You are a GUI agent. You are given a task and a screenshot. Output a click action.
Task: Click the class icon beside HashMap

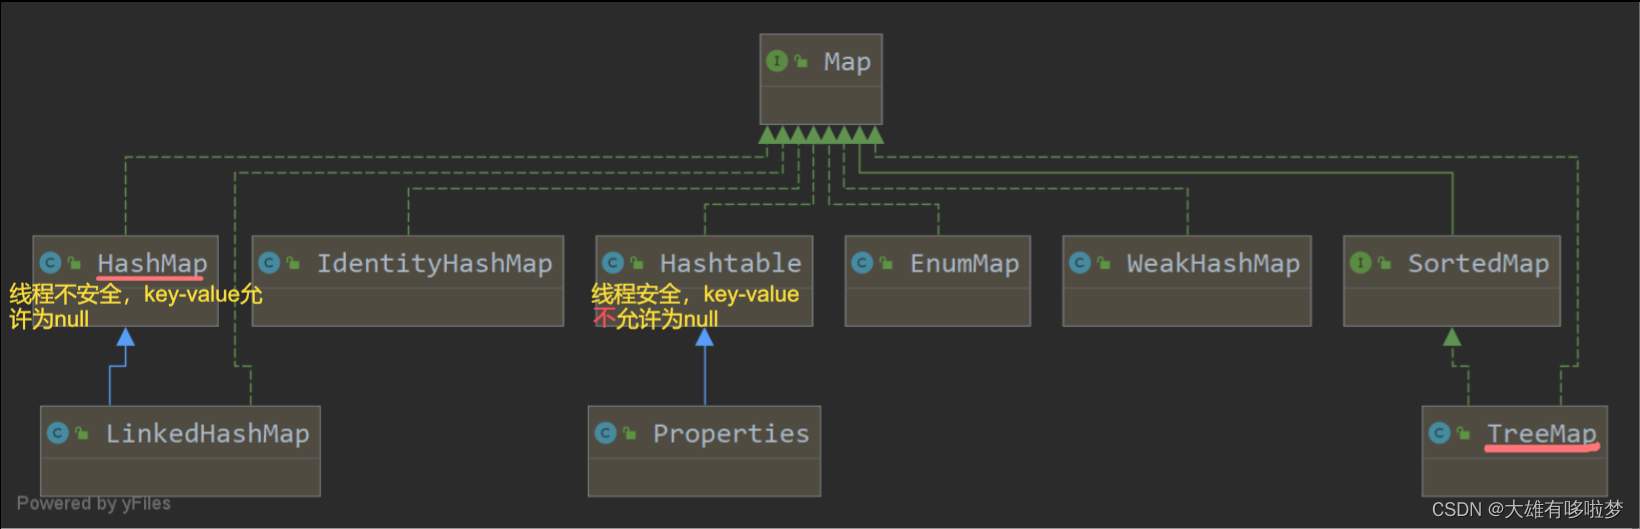point(50,263)
